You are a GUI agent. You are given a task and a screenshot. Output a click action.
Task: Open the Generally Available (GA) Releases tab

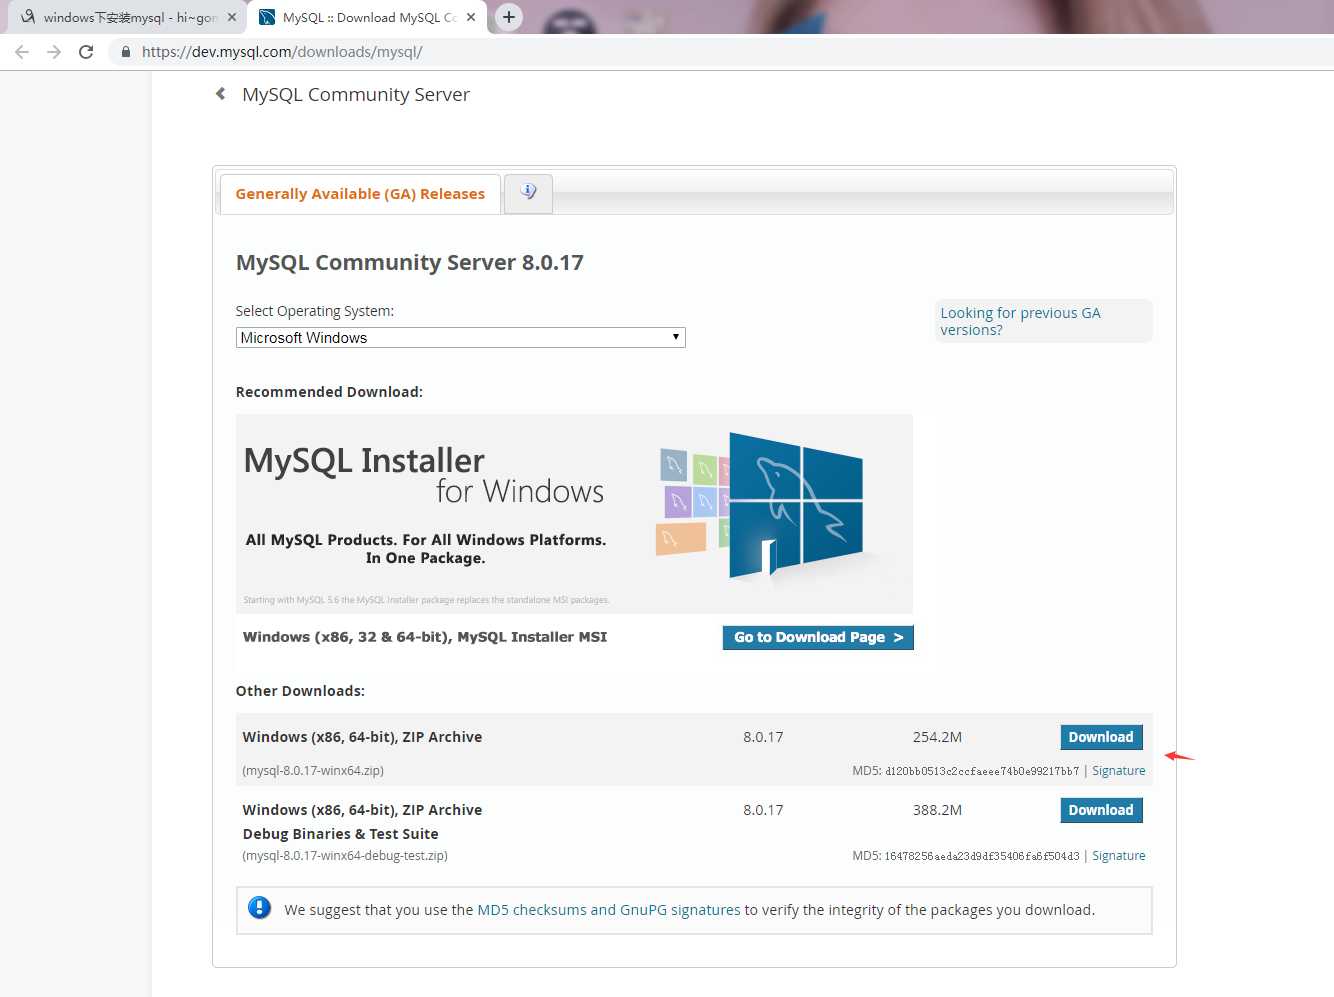360,194
